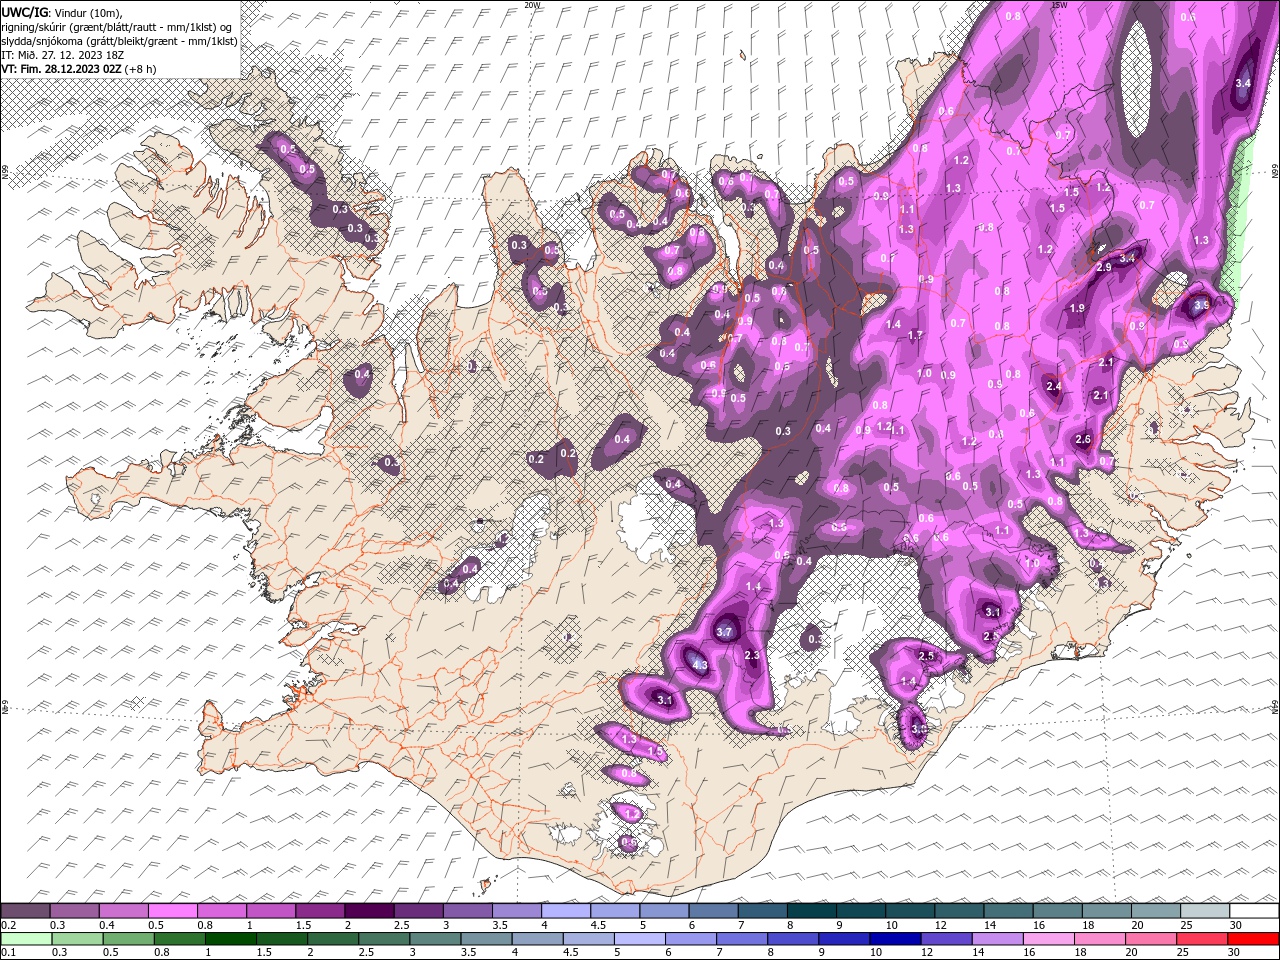Pick the dark teal 8 swatch in upper legend
Screen dimensions: 1280x960
[812, 911]
